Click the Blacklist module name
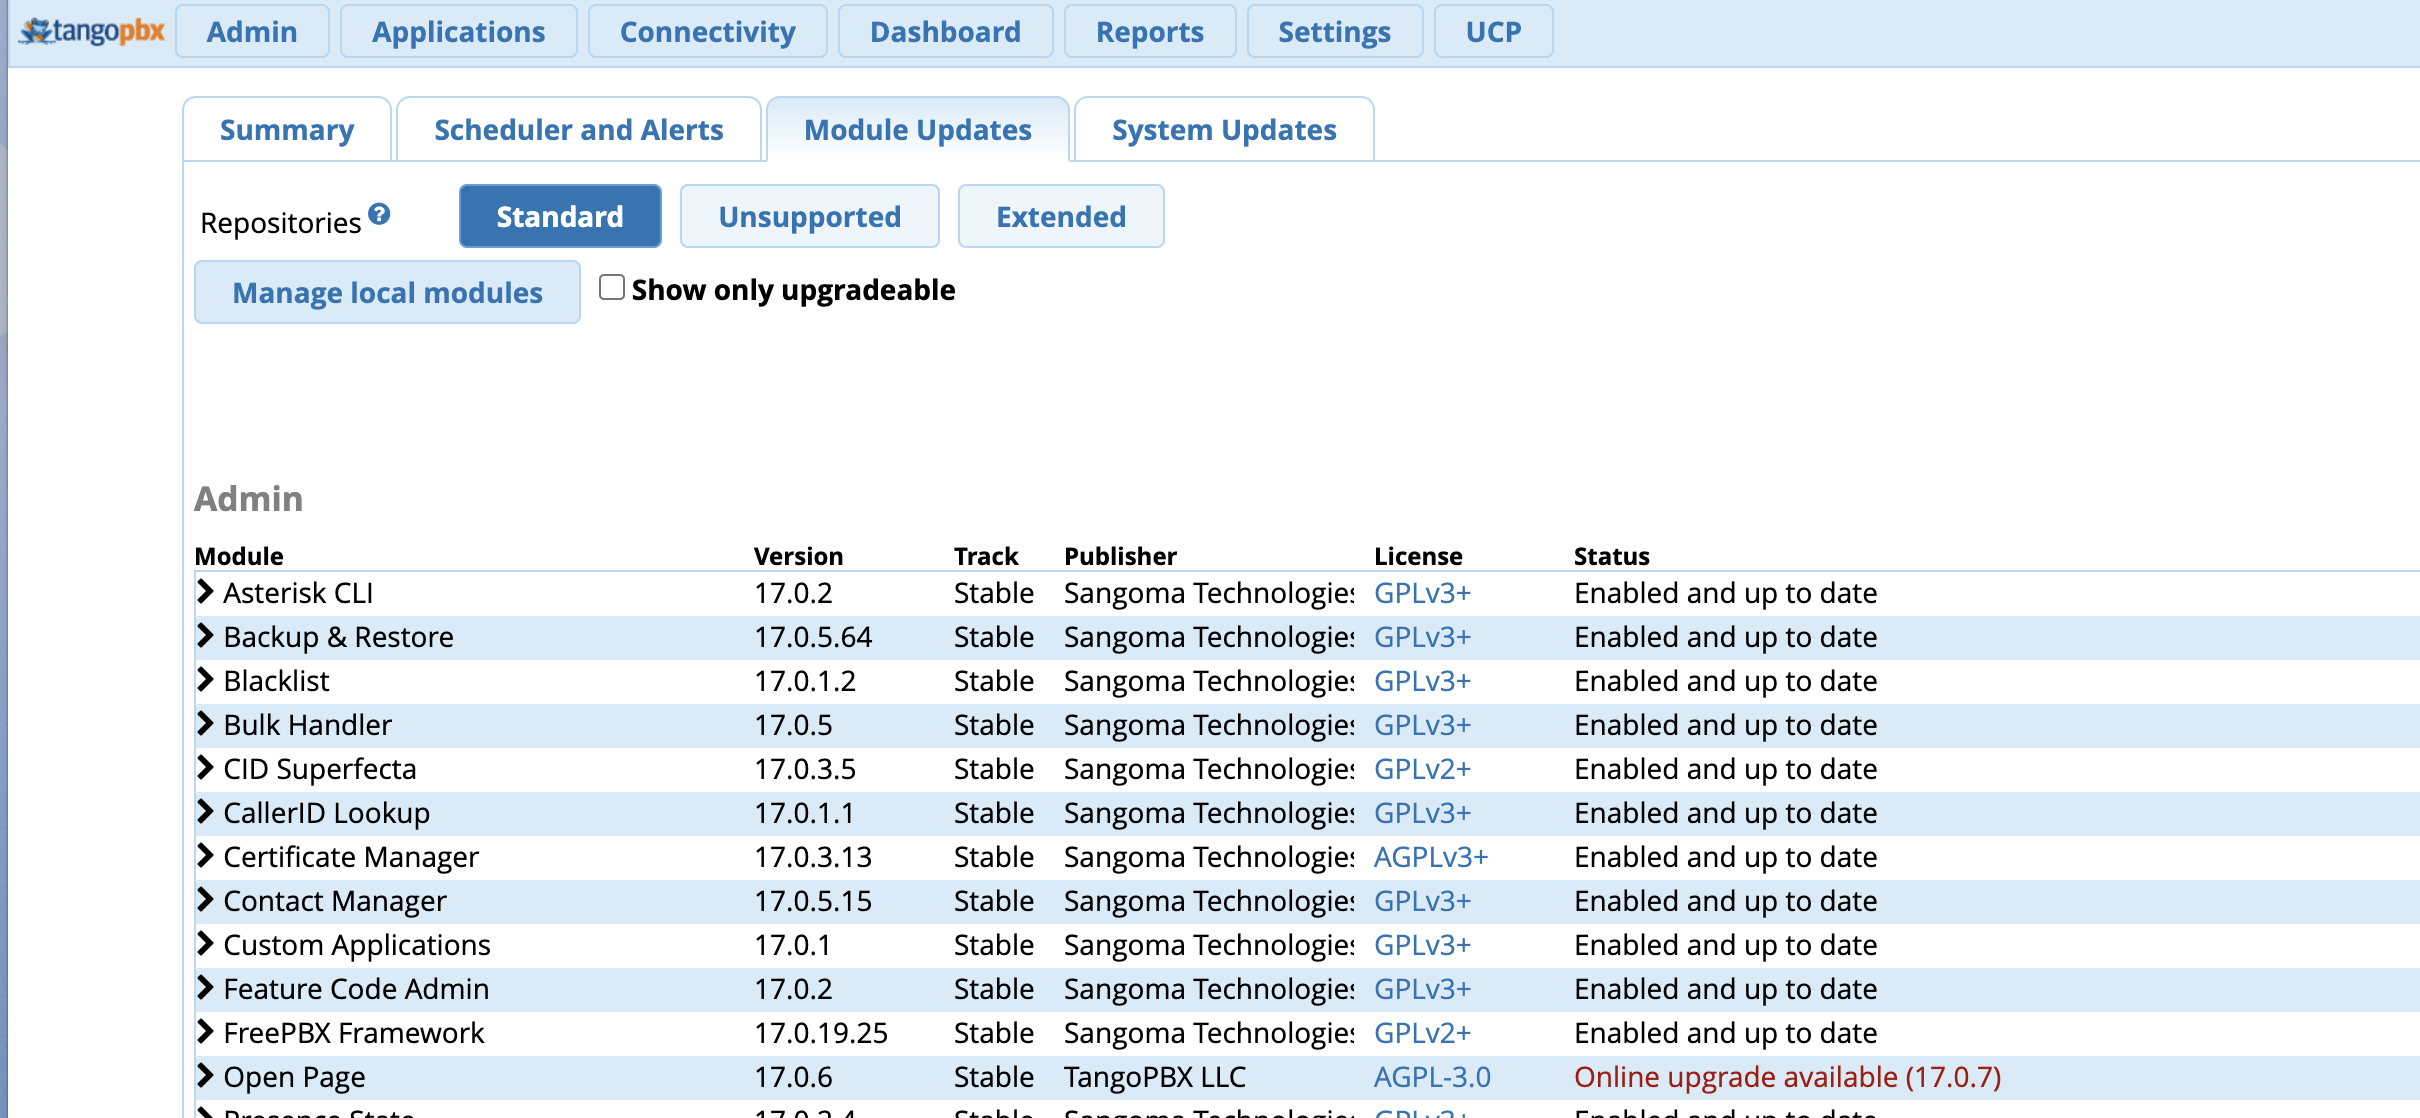The width and height of the screenshot is (2420, 1118). click(x=276, y=681)
